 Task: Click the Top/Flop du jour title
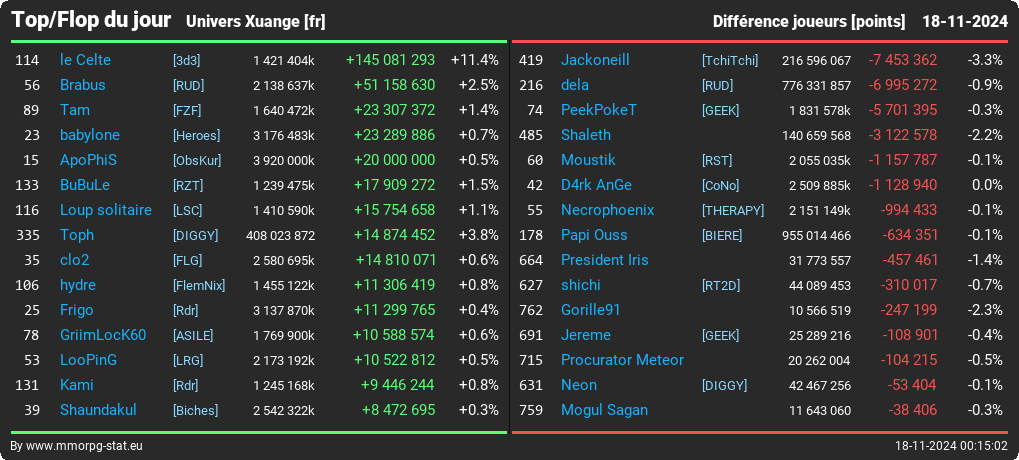92,20
